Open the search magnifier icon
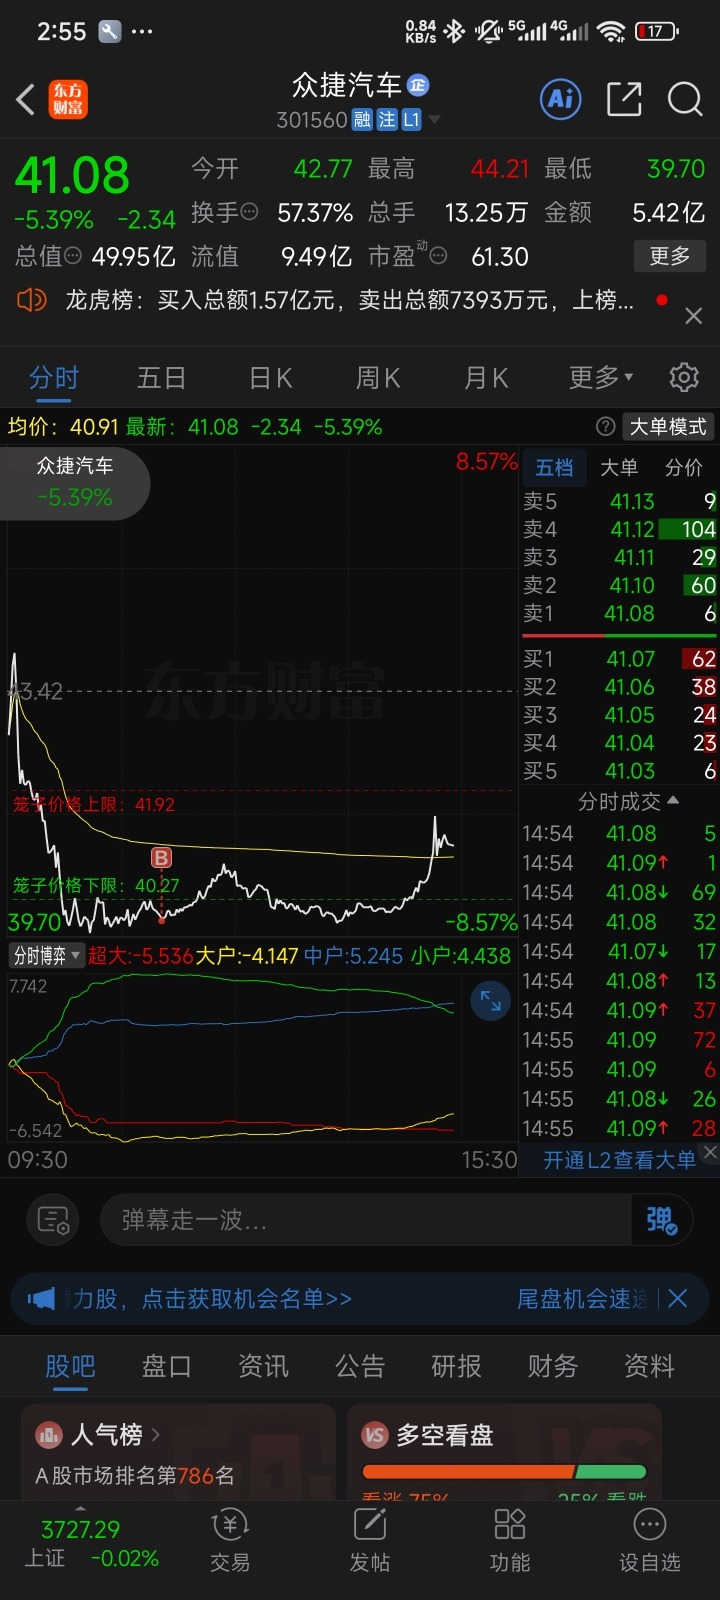 (685, 99)
